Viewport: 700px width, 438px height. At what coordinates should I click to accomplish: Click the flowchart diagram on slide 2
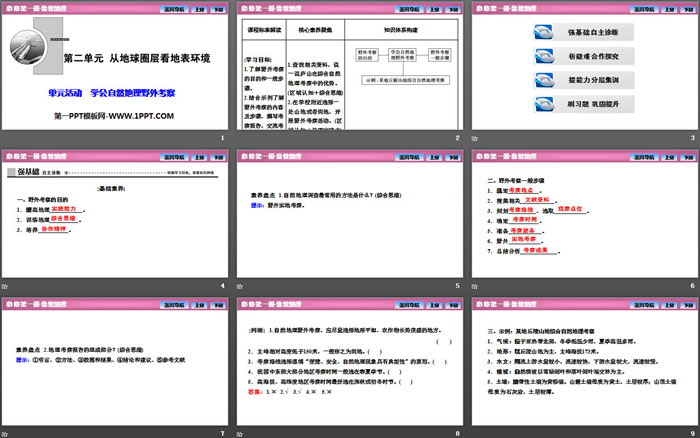[403, 66]
